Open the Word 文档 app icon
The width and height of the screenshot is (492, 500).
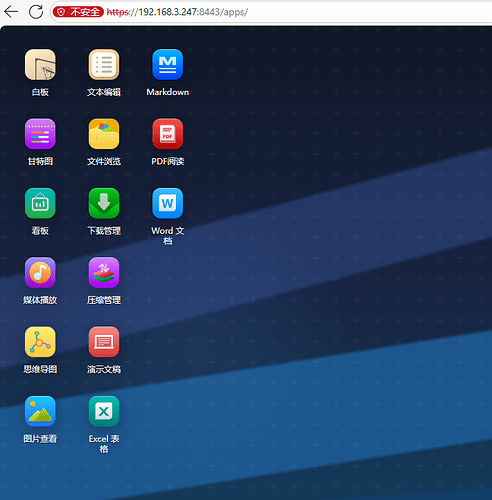(167, 203)
